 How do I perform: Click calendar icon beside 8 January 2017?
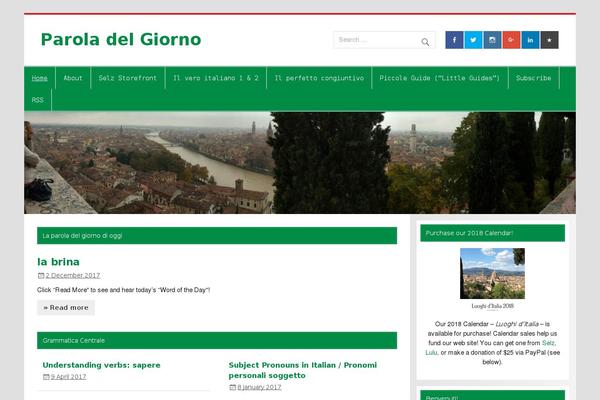[232, 387]
